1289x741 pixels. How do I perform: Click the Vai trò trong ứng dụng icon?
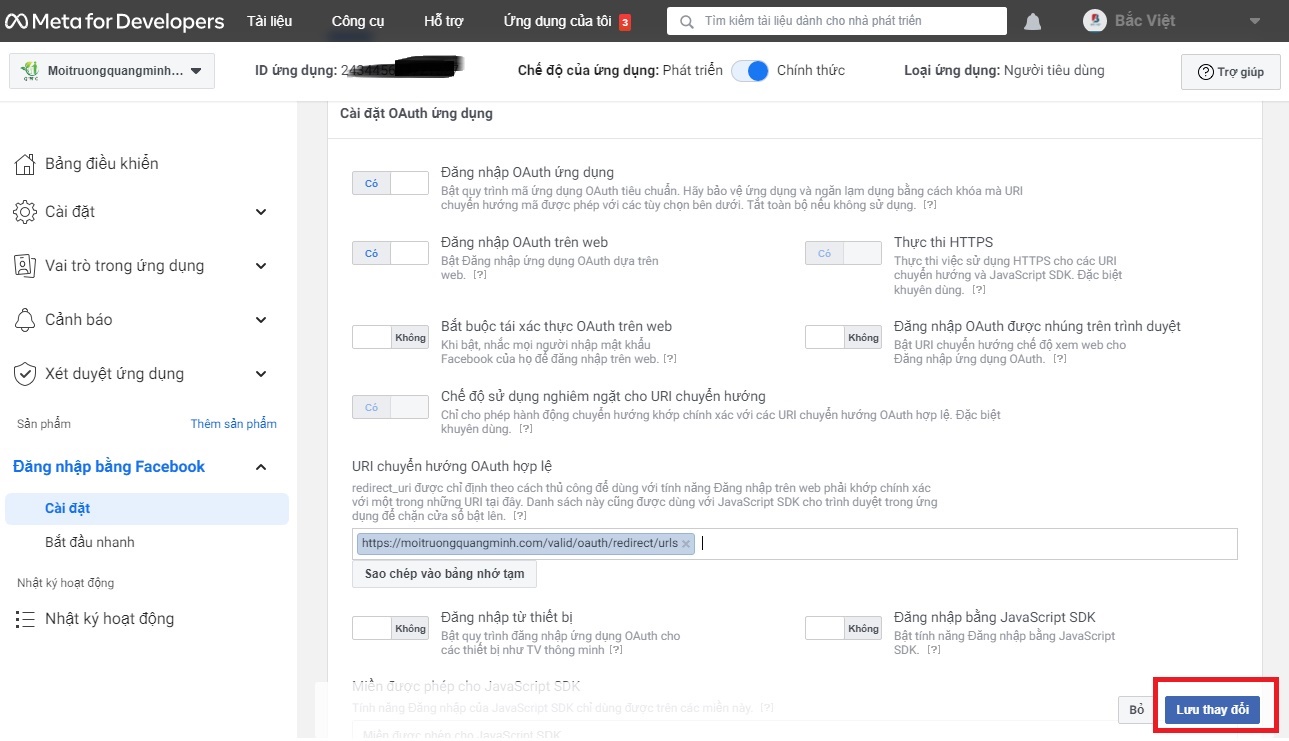(x=25, y=266)
